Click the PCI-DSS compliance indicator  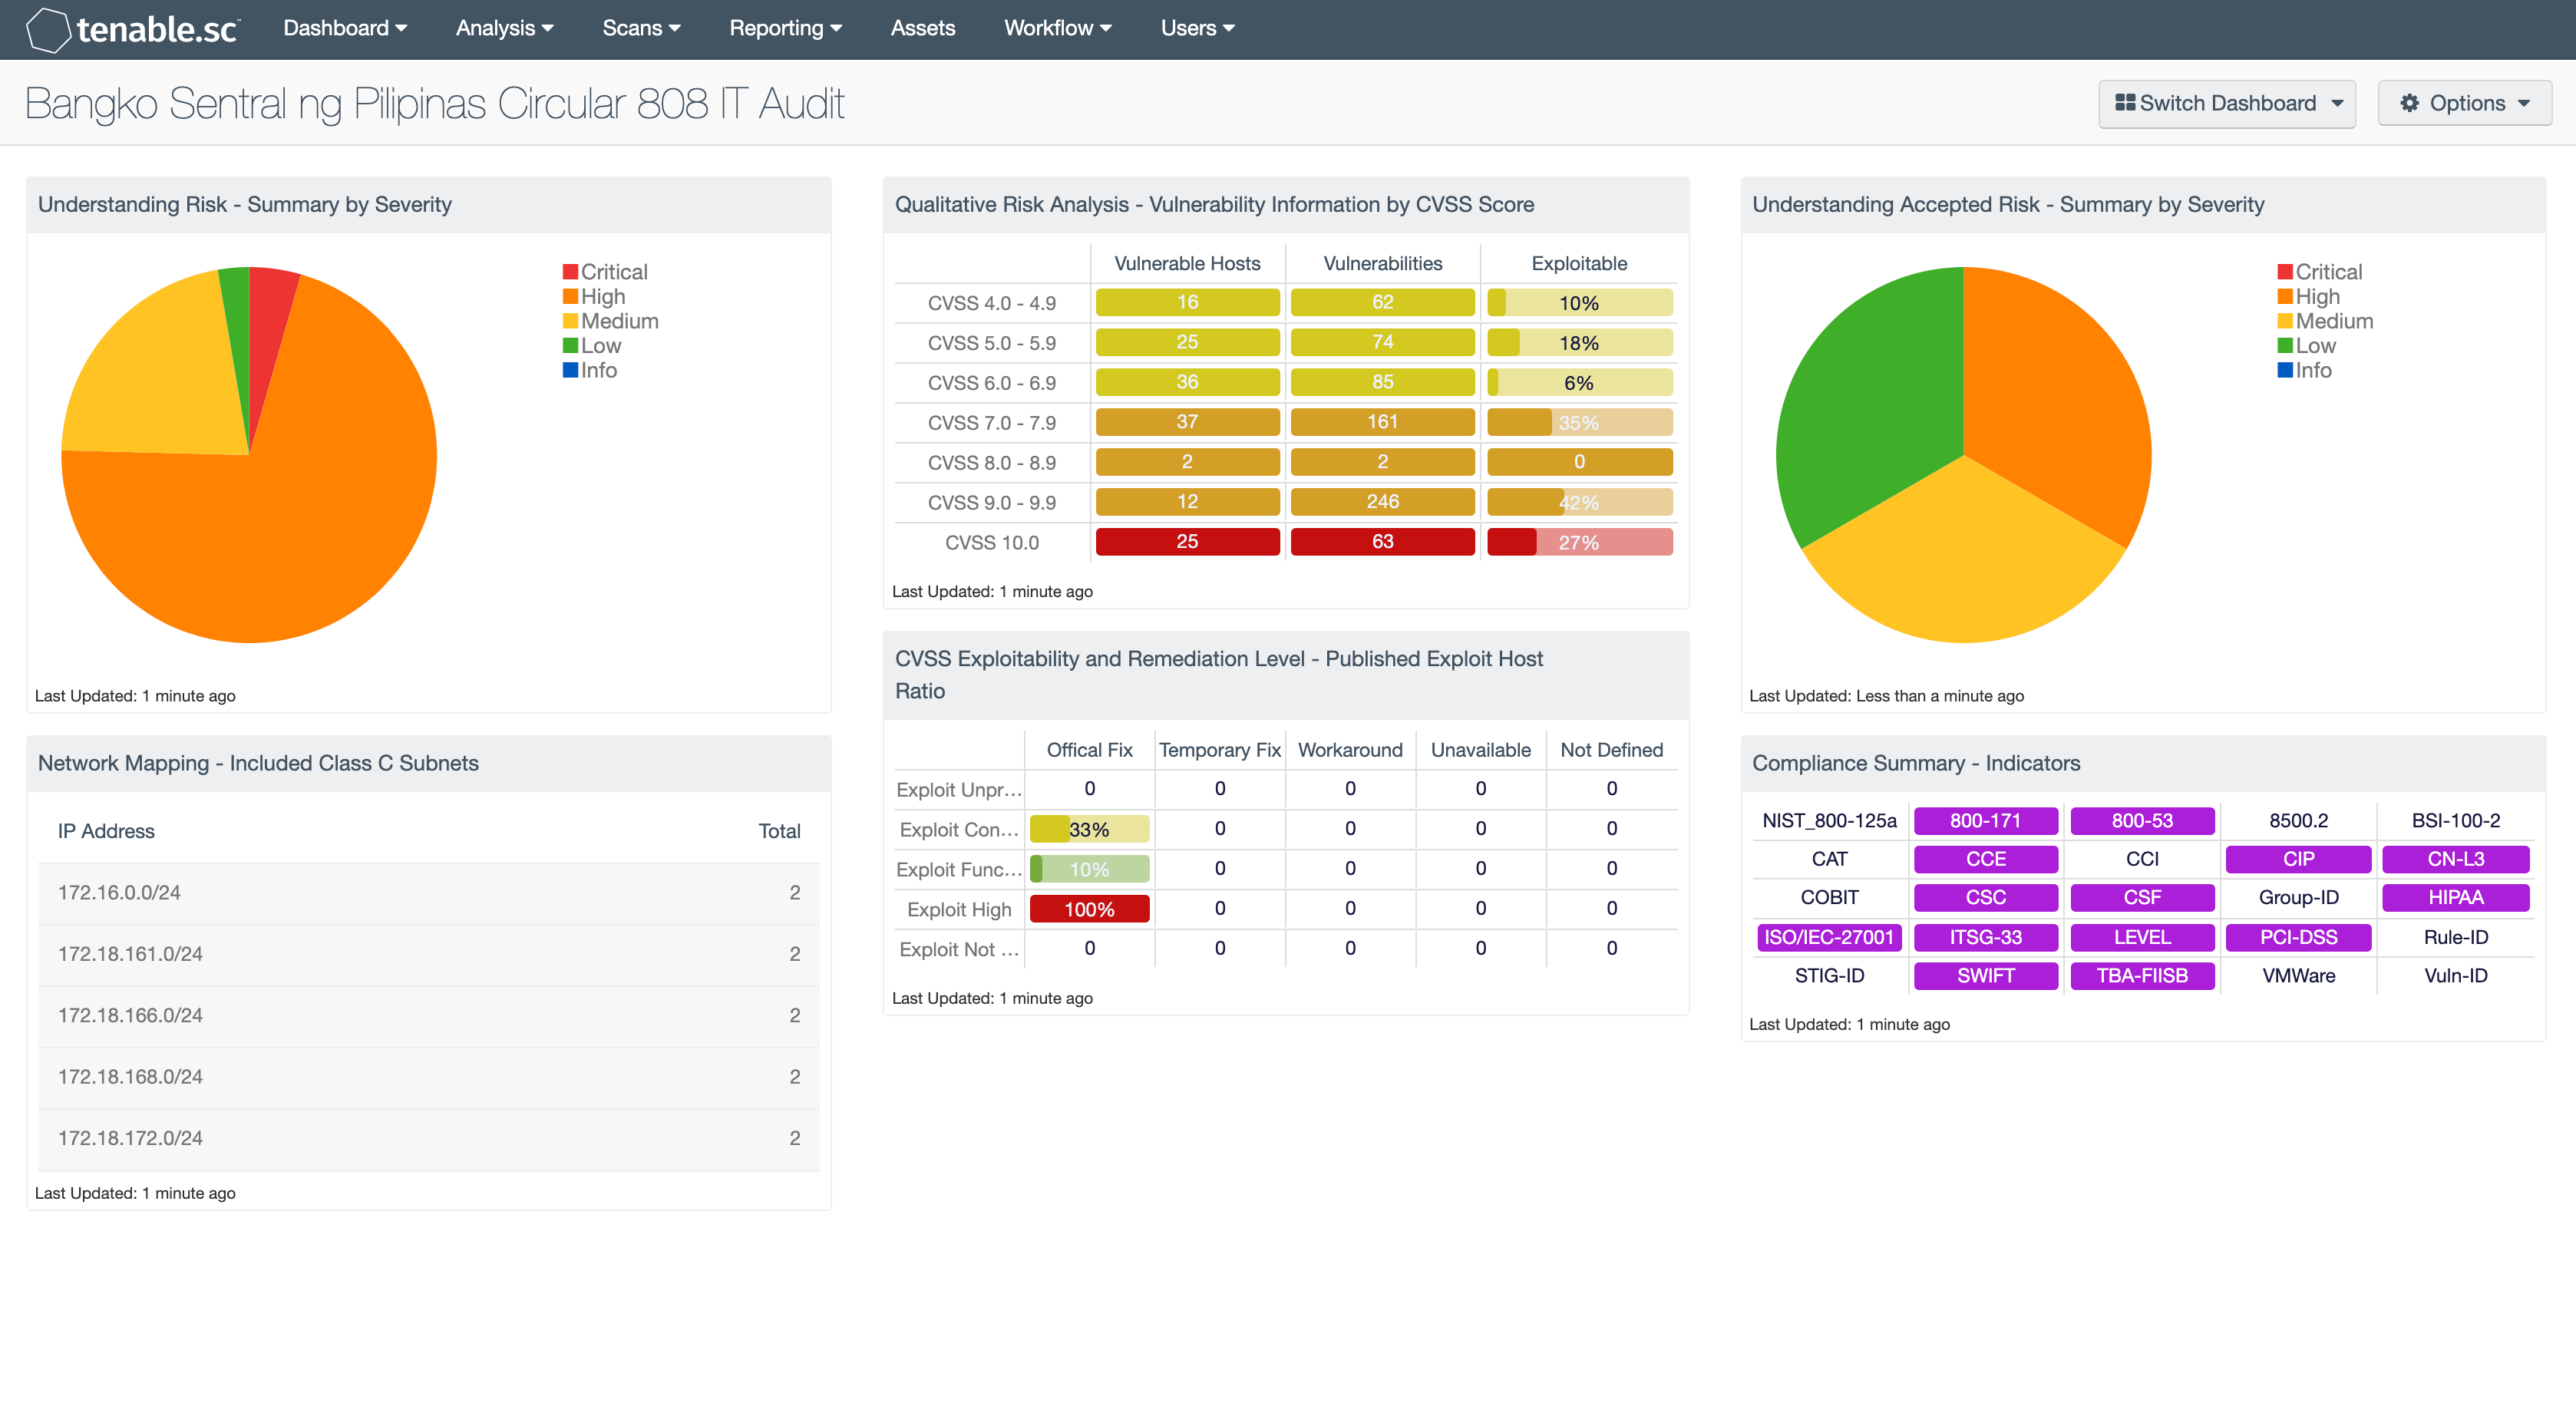pos(2298,937)
